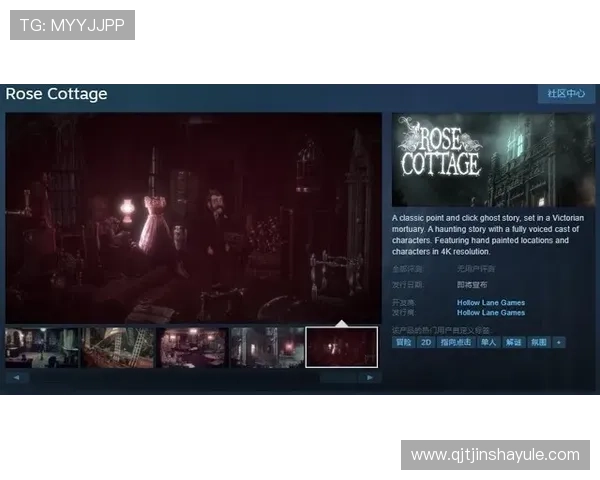600x480 pixels.
Task: Select the first screenshot thumbnail in the strip
Action: [x=41, y=347]
